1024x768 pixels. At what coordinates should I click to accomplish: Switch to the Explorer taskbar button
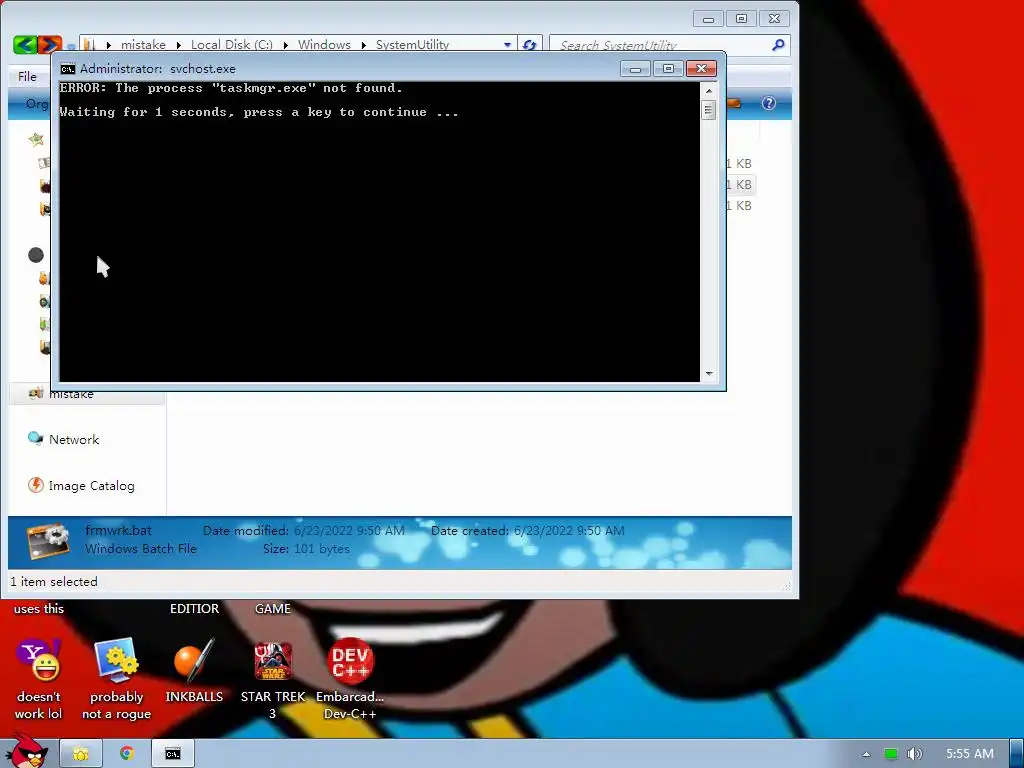[81, 754]
